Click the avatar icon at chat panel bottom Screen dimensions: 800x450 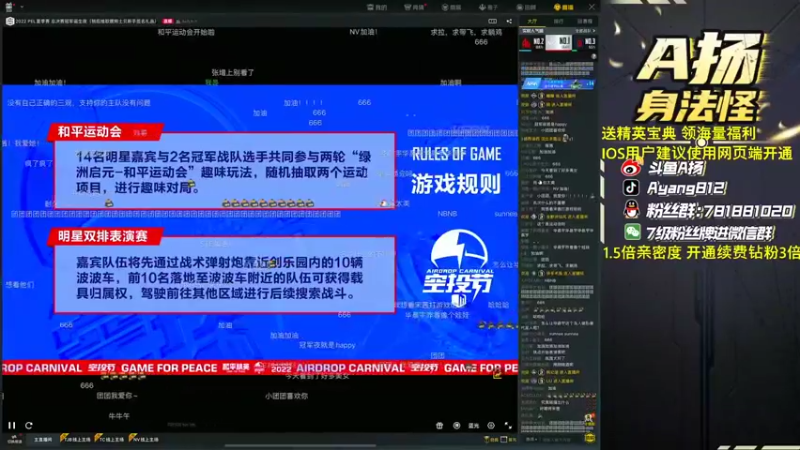click(589, 419)
